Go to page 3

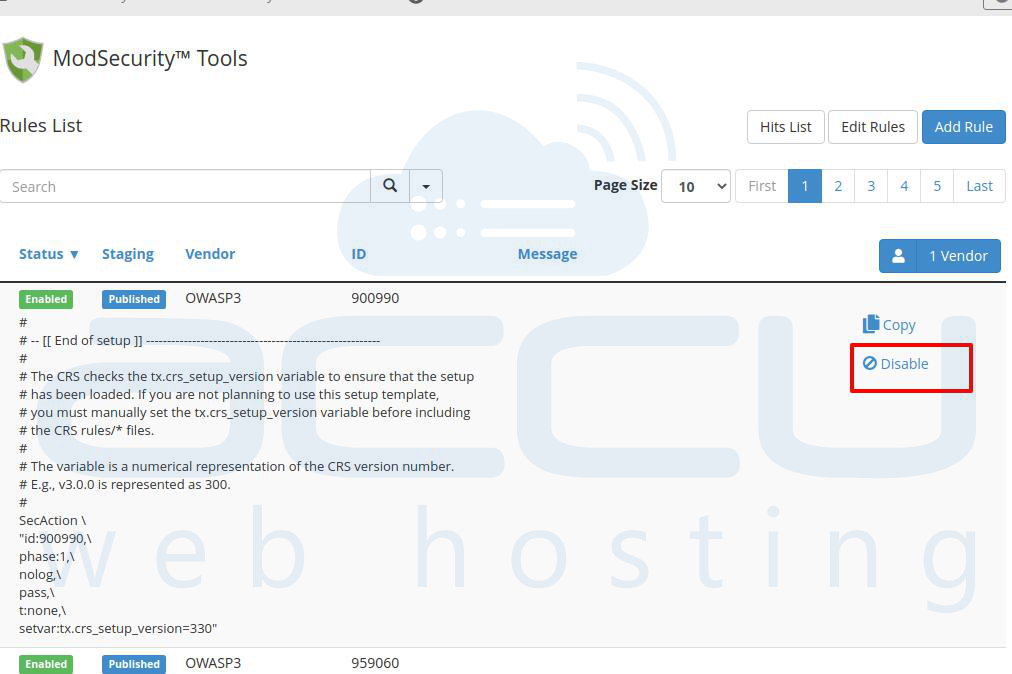point(871,186)
